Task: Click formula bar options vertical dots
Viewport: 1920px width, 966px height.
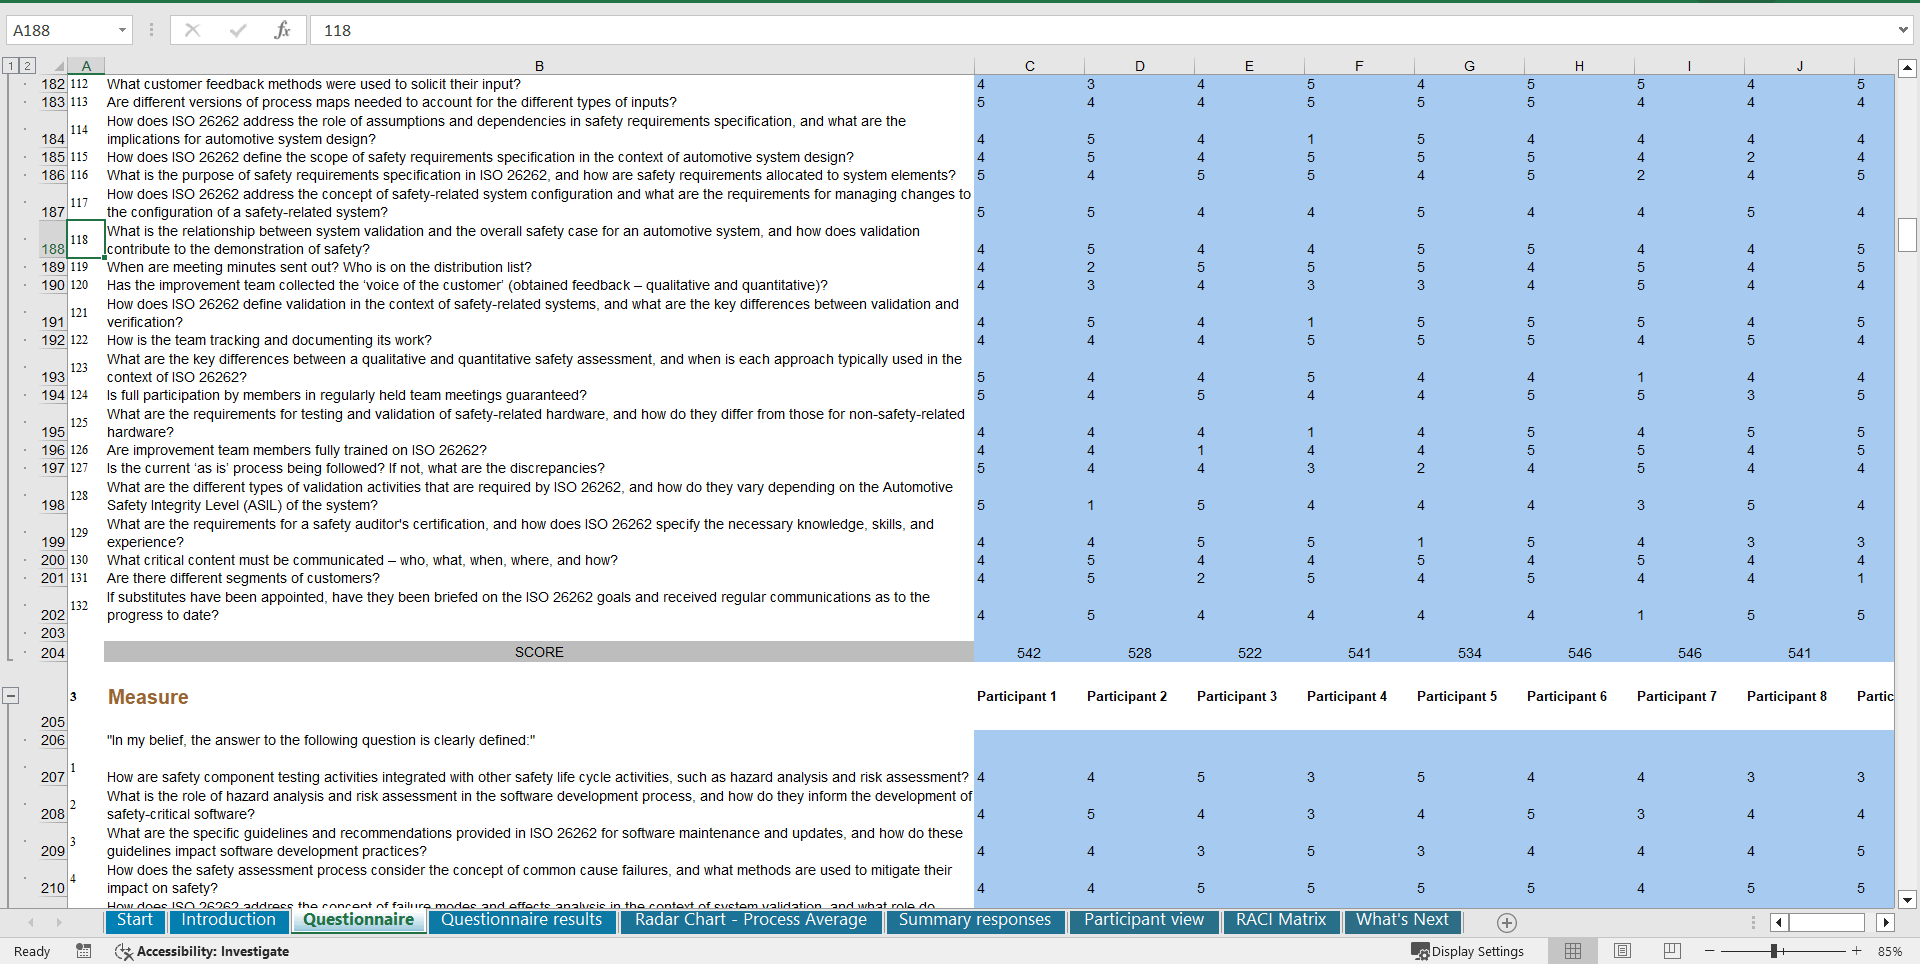Action: 151,30
